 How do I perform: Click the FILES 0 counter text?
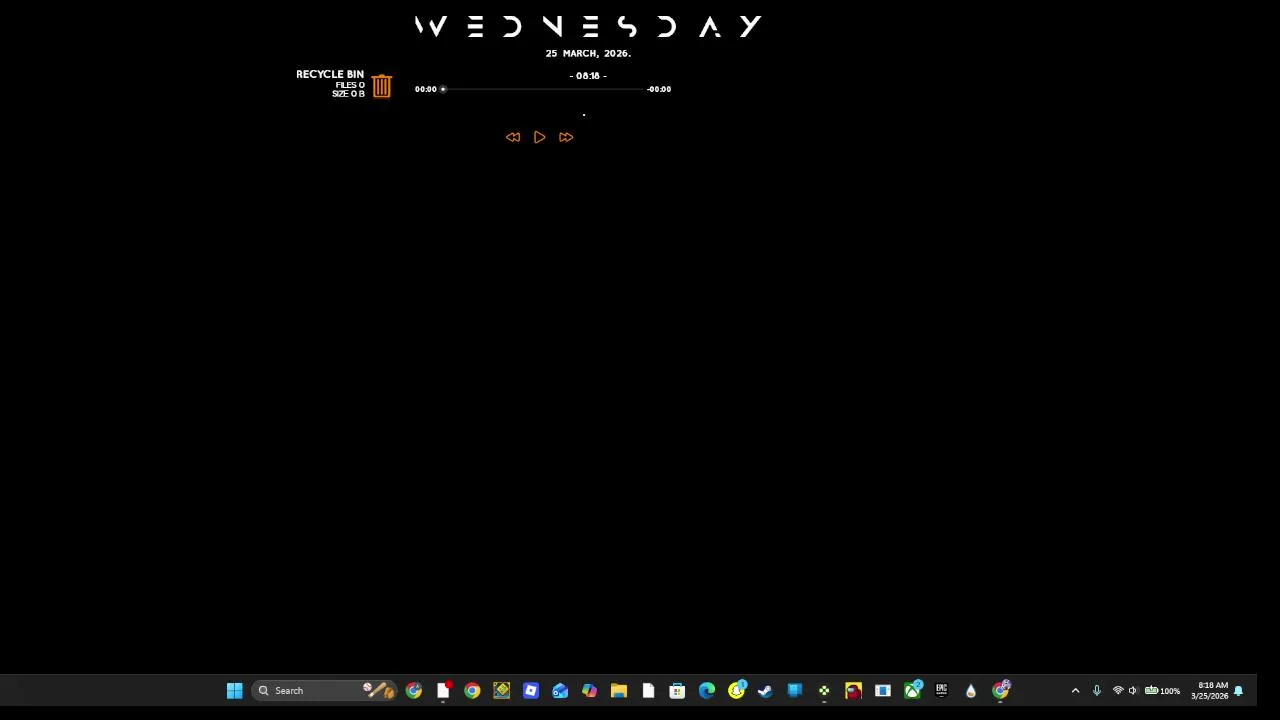(350, 85)
